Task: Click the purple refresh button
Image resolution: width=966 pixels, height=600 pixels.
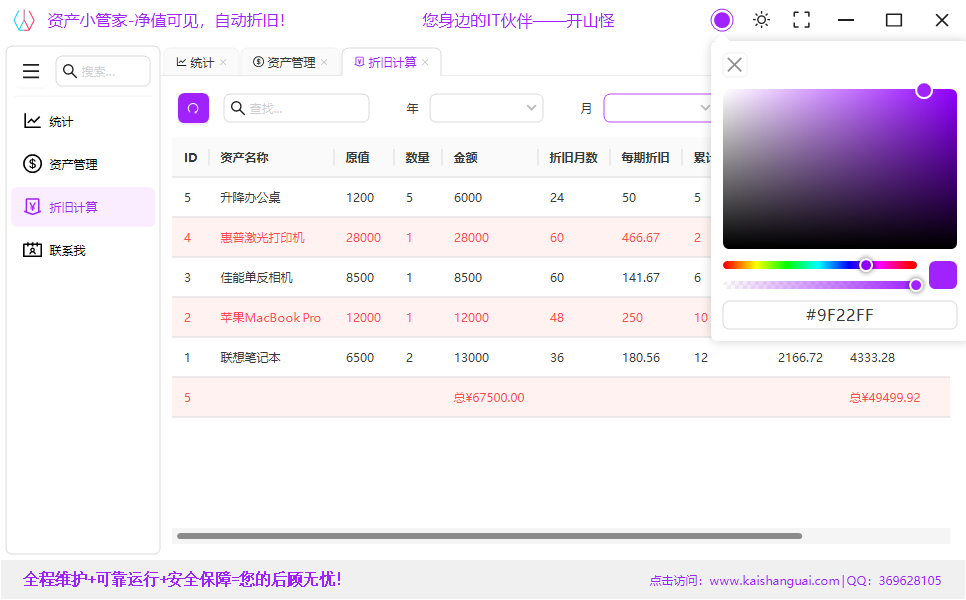Action: [x=193, y=108]
